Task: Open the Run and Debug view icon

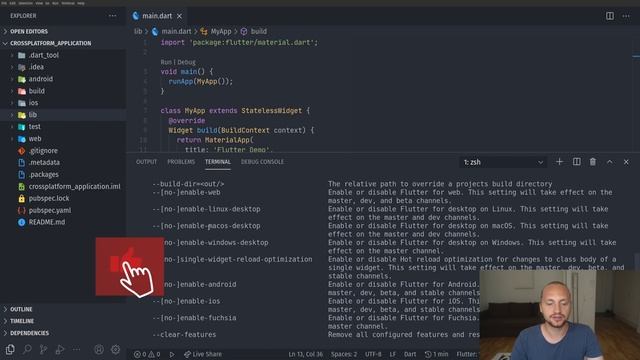Action: 60,349
